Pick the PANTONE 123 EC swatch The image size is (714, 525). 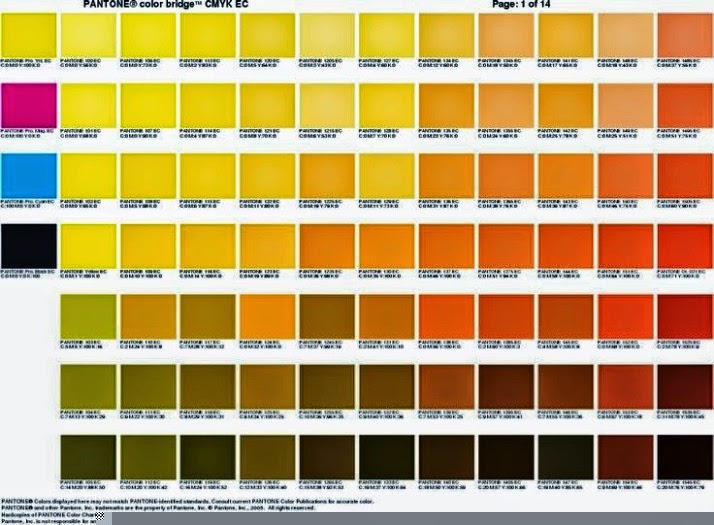click(x=267, y=246)
